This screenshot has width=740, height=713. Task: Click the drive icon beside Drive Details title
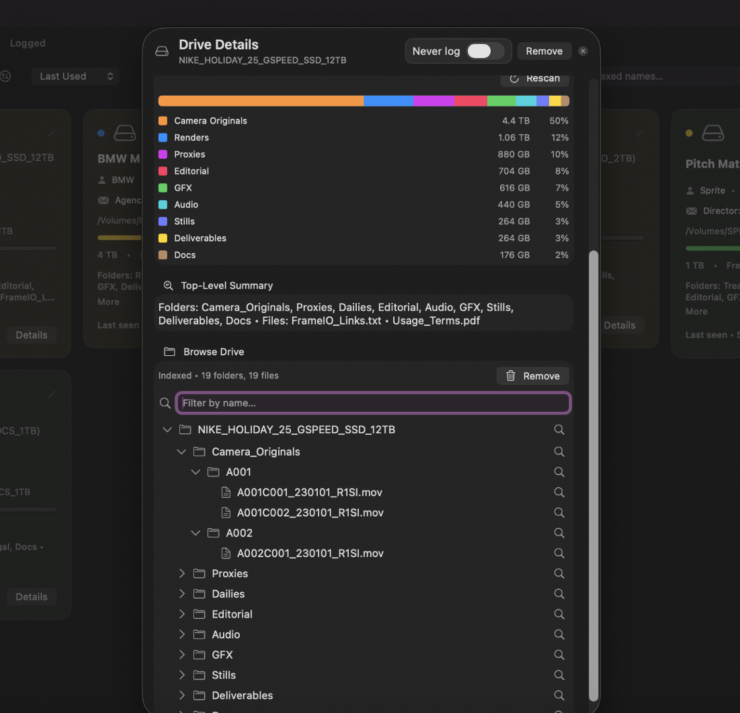(162, 51)
